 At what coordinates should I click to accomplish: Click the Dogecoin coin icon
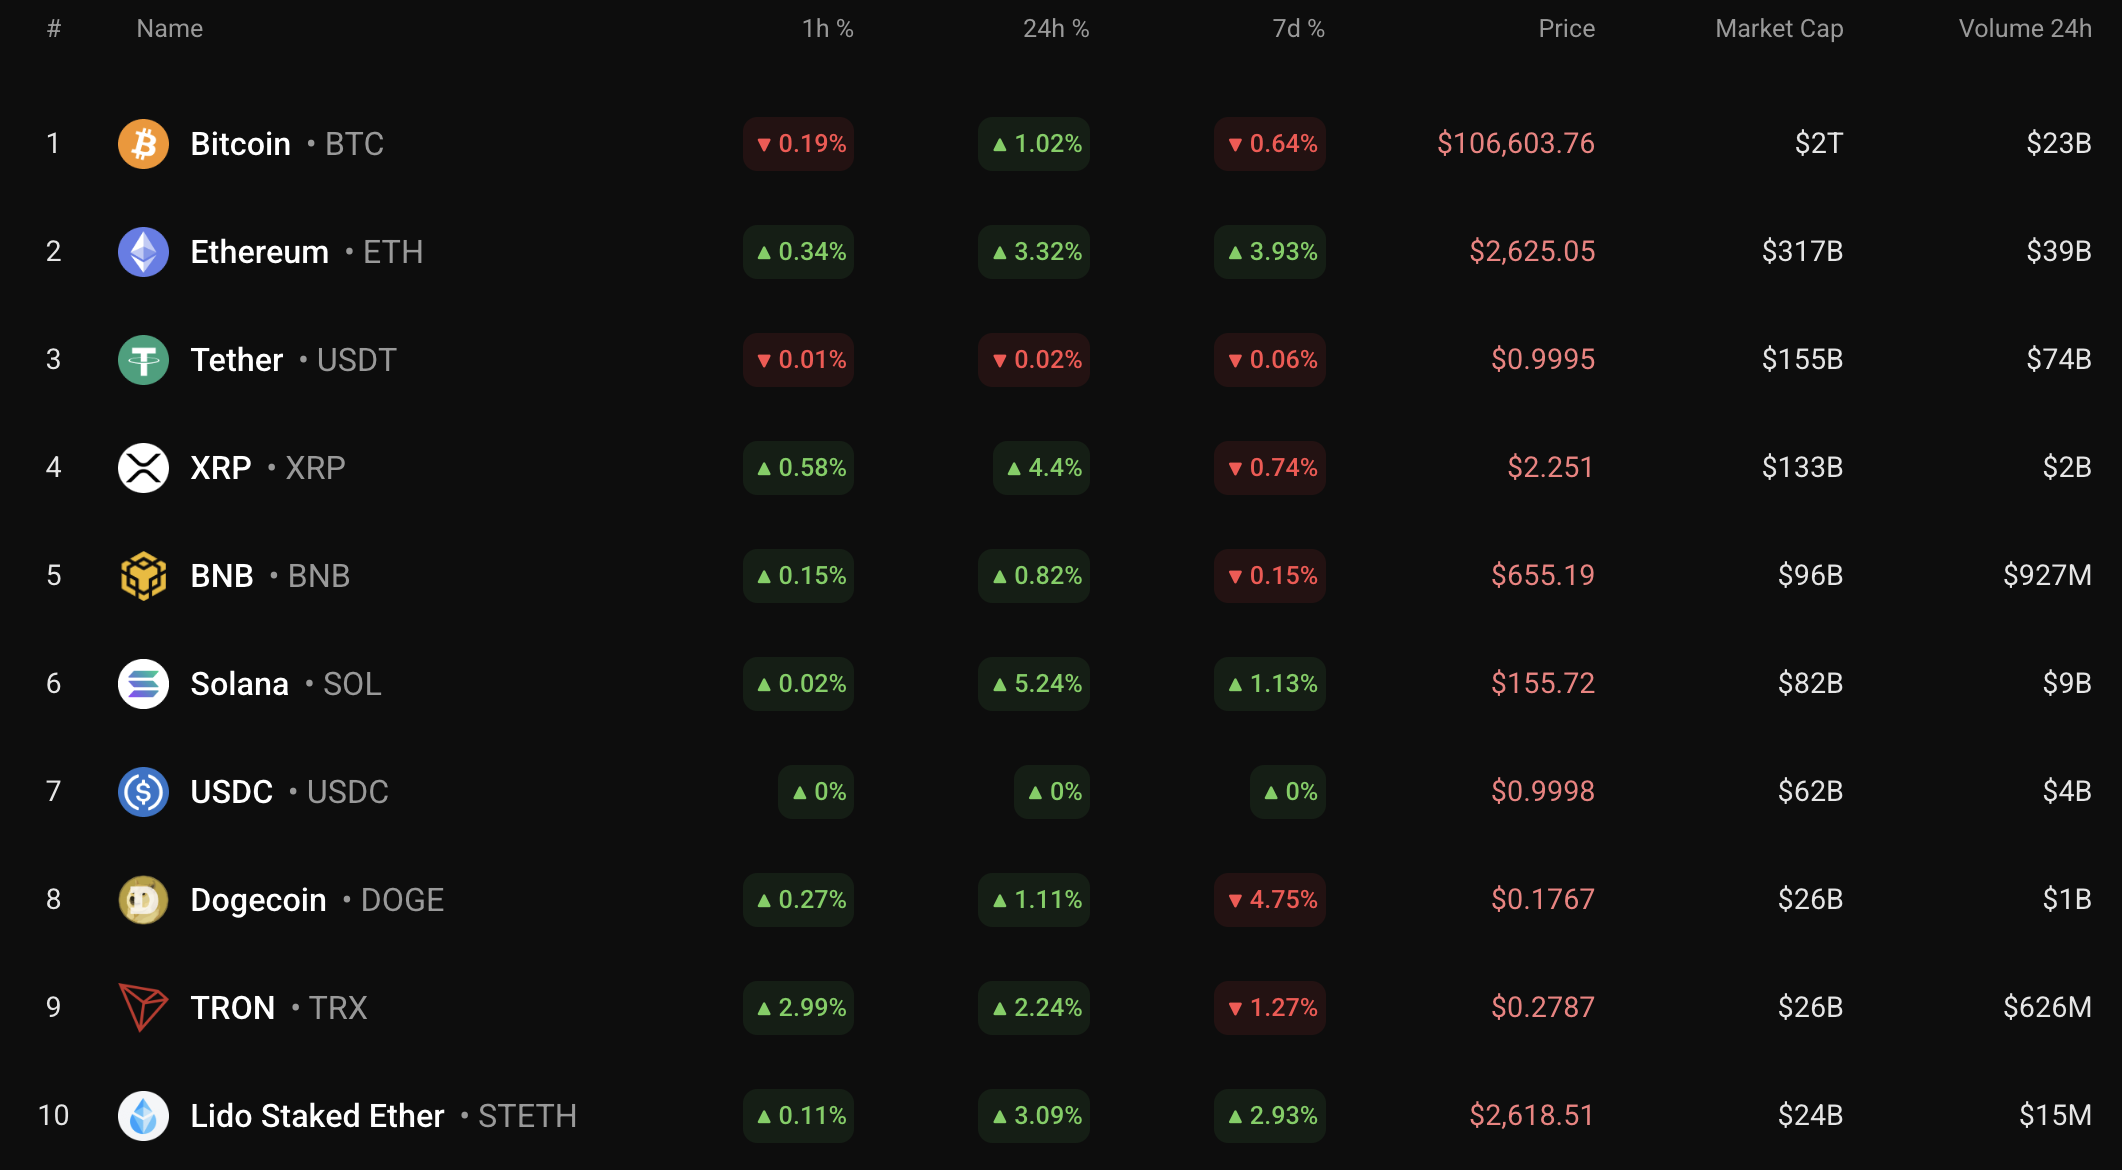(143, 900)
